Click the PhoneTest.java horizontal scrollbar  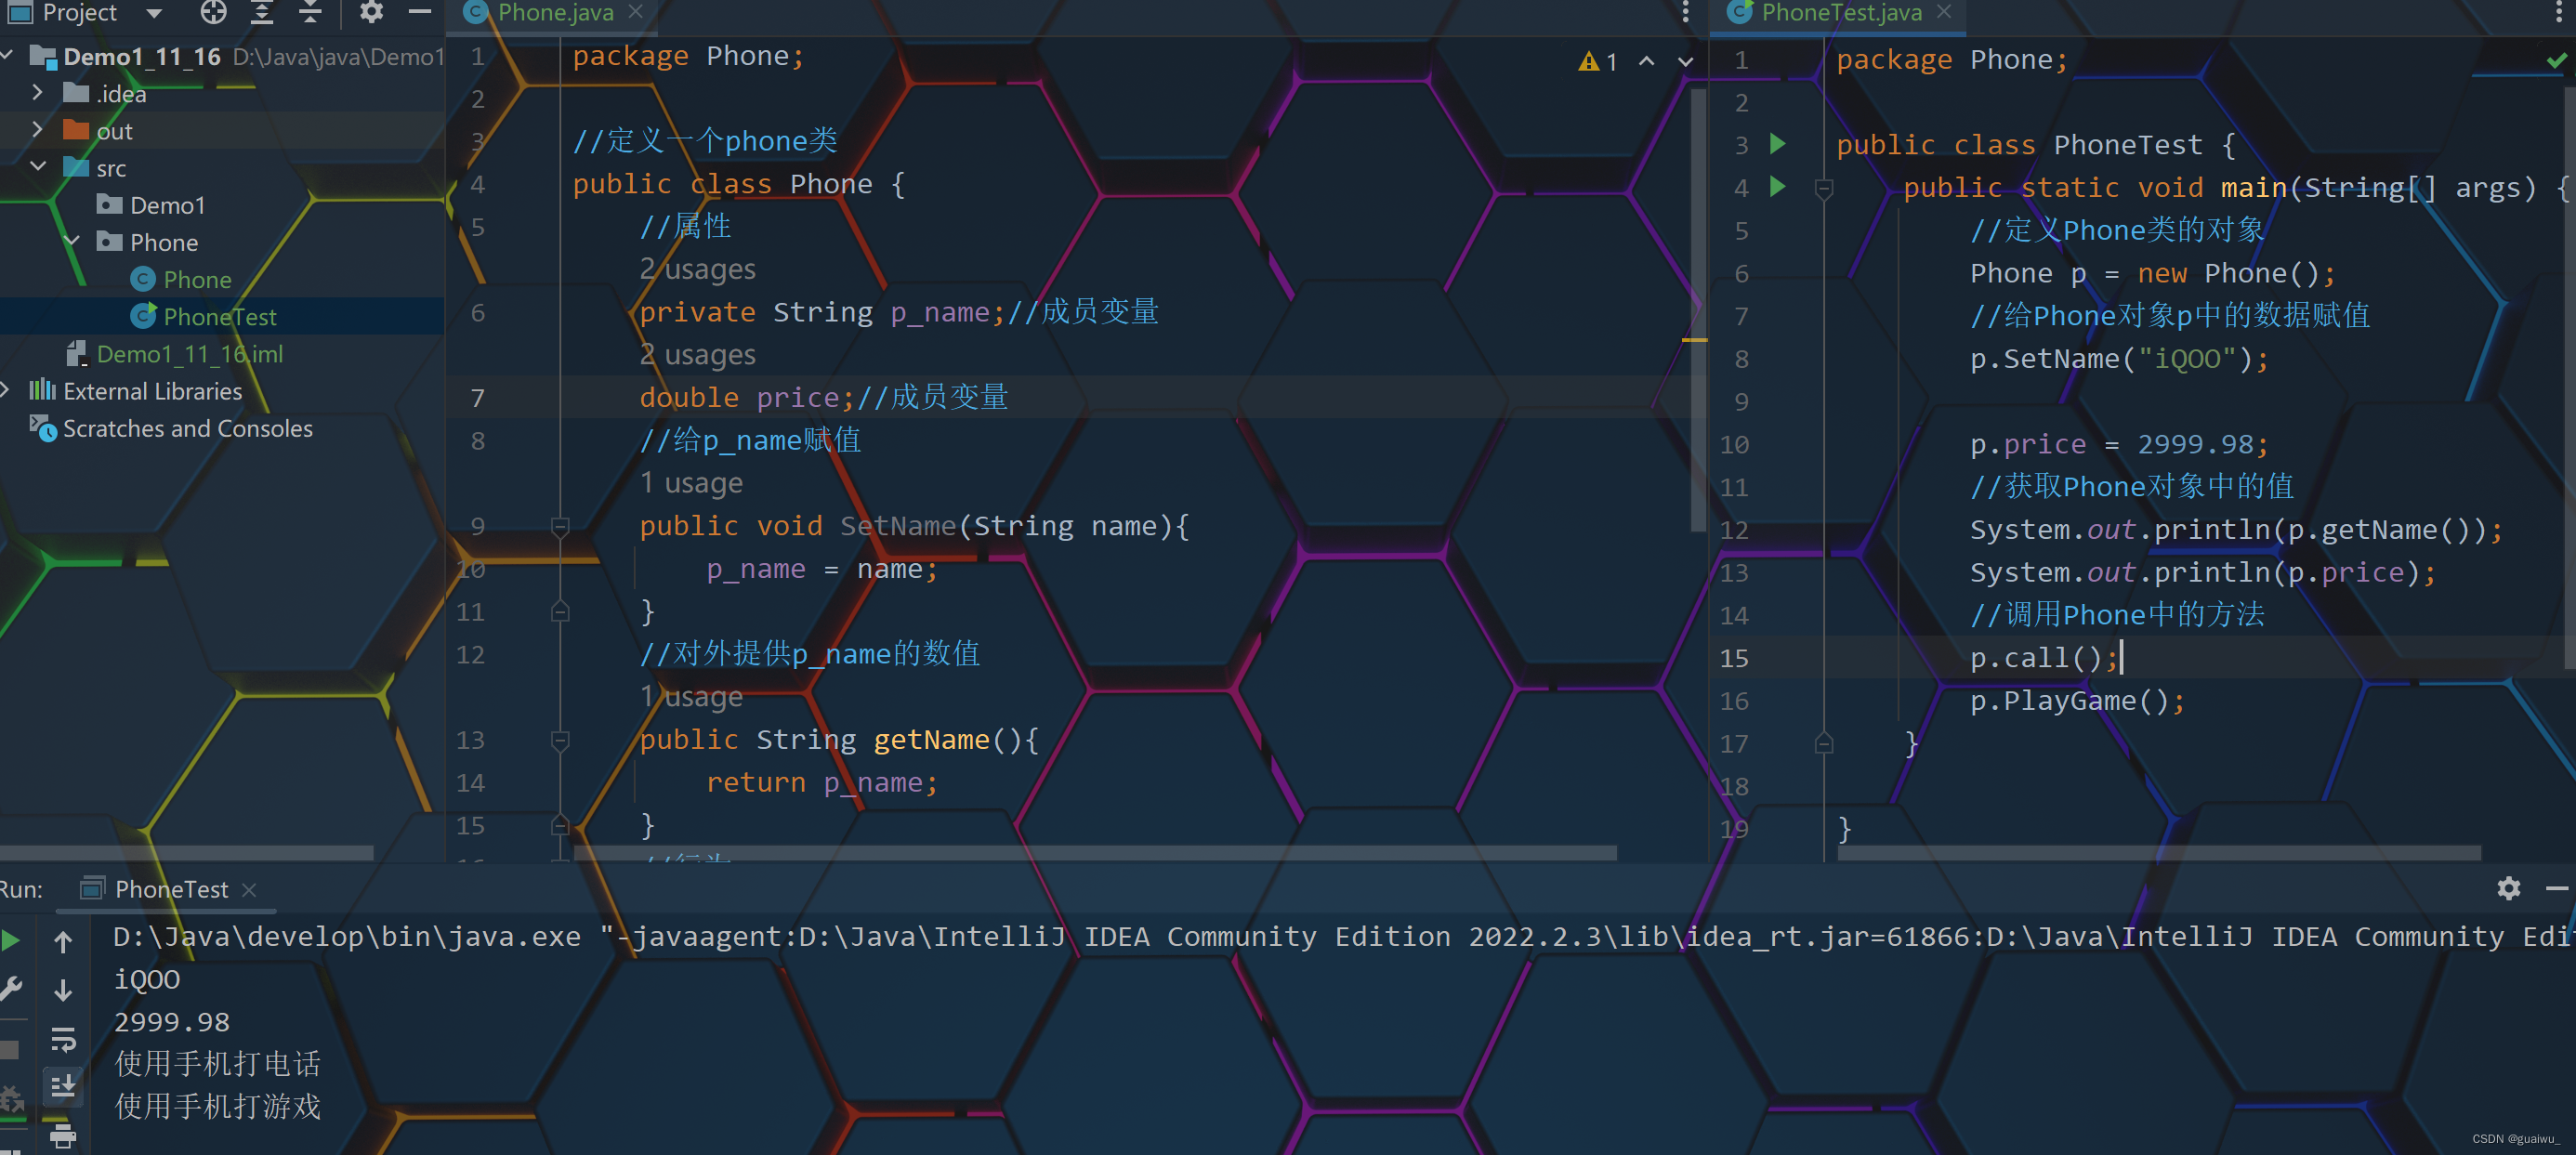point(2160,853)
